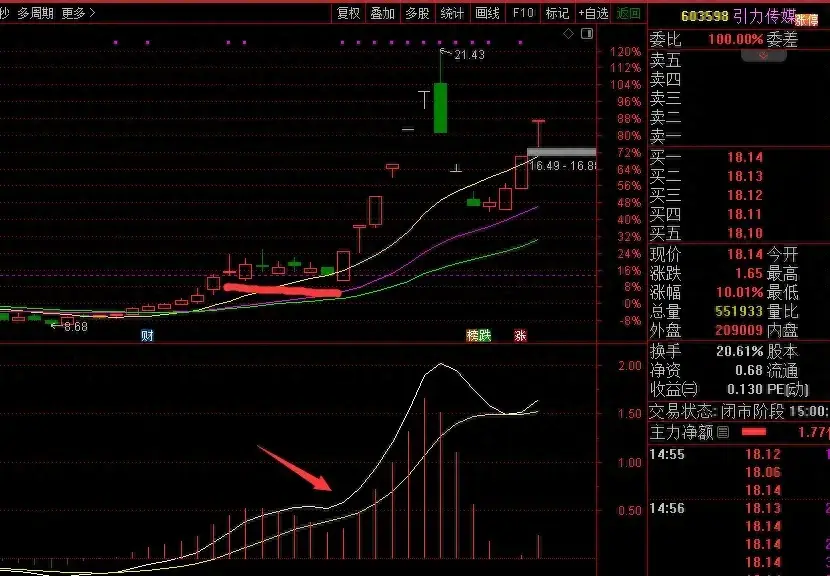Click the 8.68 low price label

tap(76, 327)
